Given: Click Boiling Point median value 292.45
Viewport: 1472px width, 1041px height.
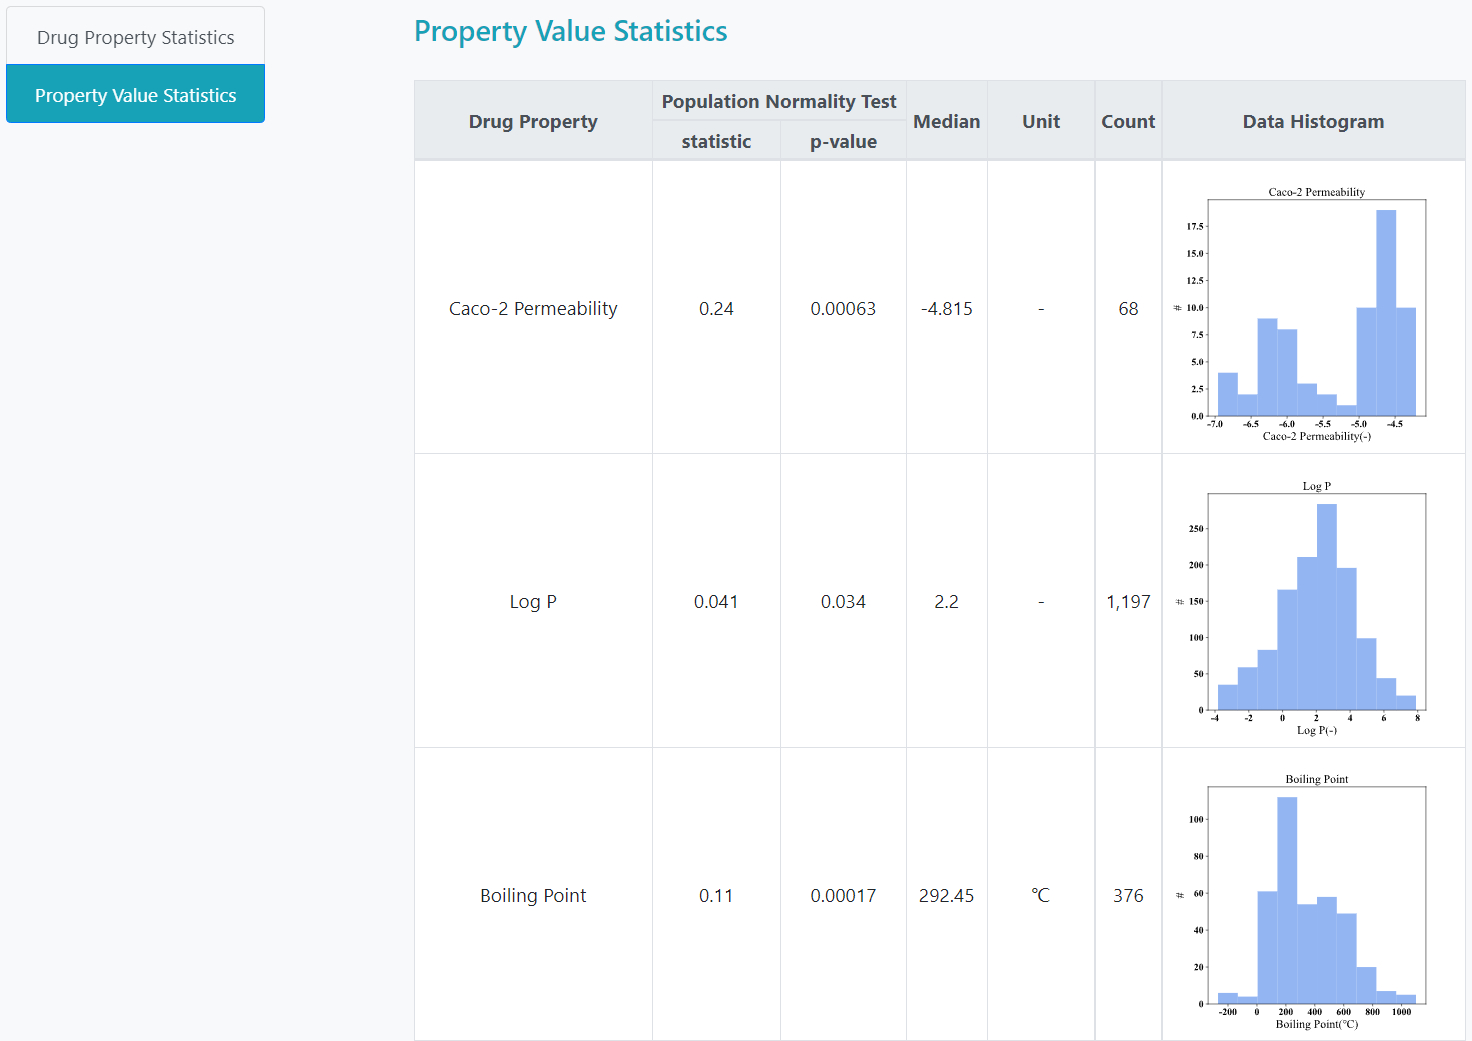Looking at the screenshot, I should [946, 895].
